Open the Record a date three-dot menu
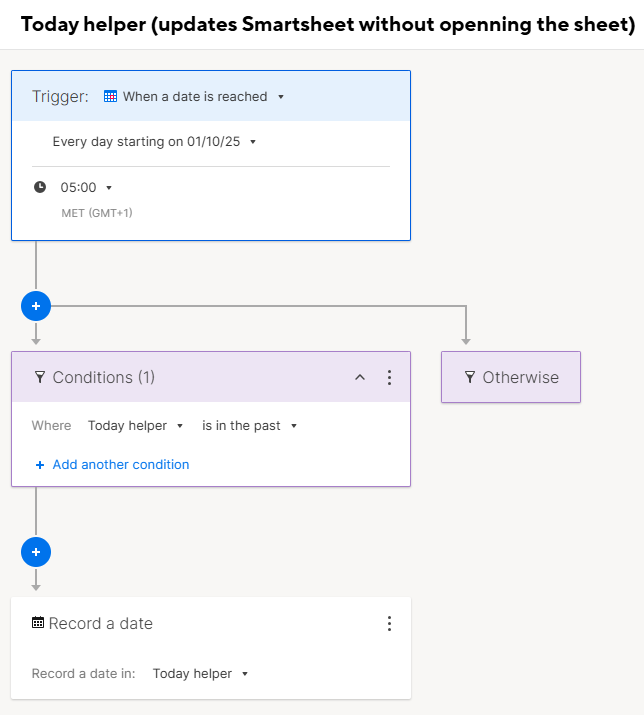Image resolution: width=644 pixels, height=715 pixels. (x=390, y=623)
